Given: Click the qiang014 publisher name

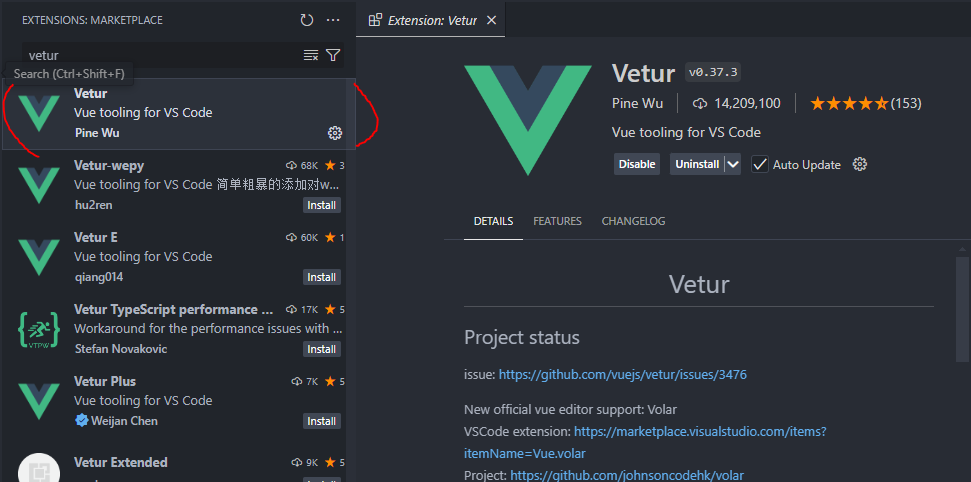Looking at the screenshot, I should (99, 277).
